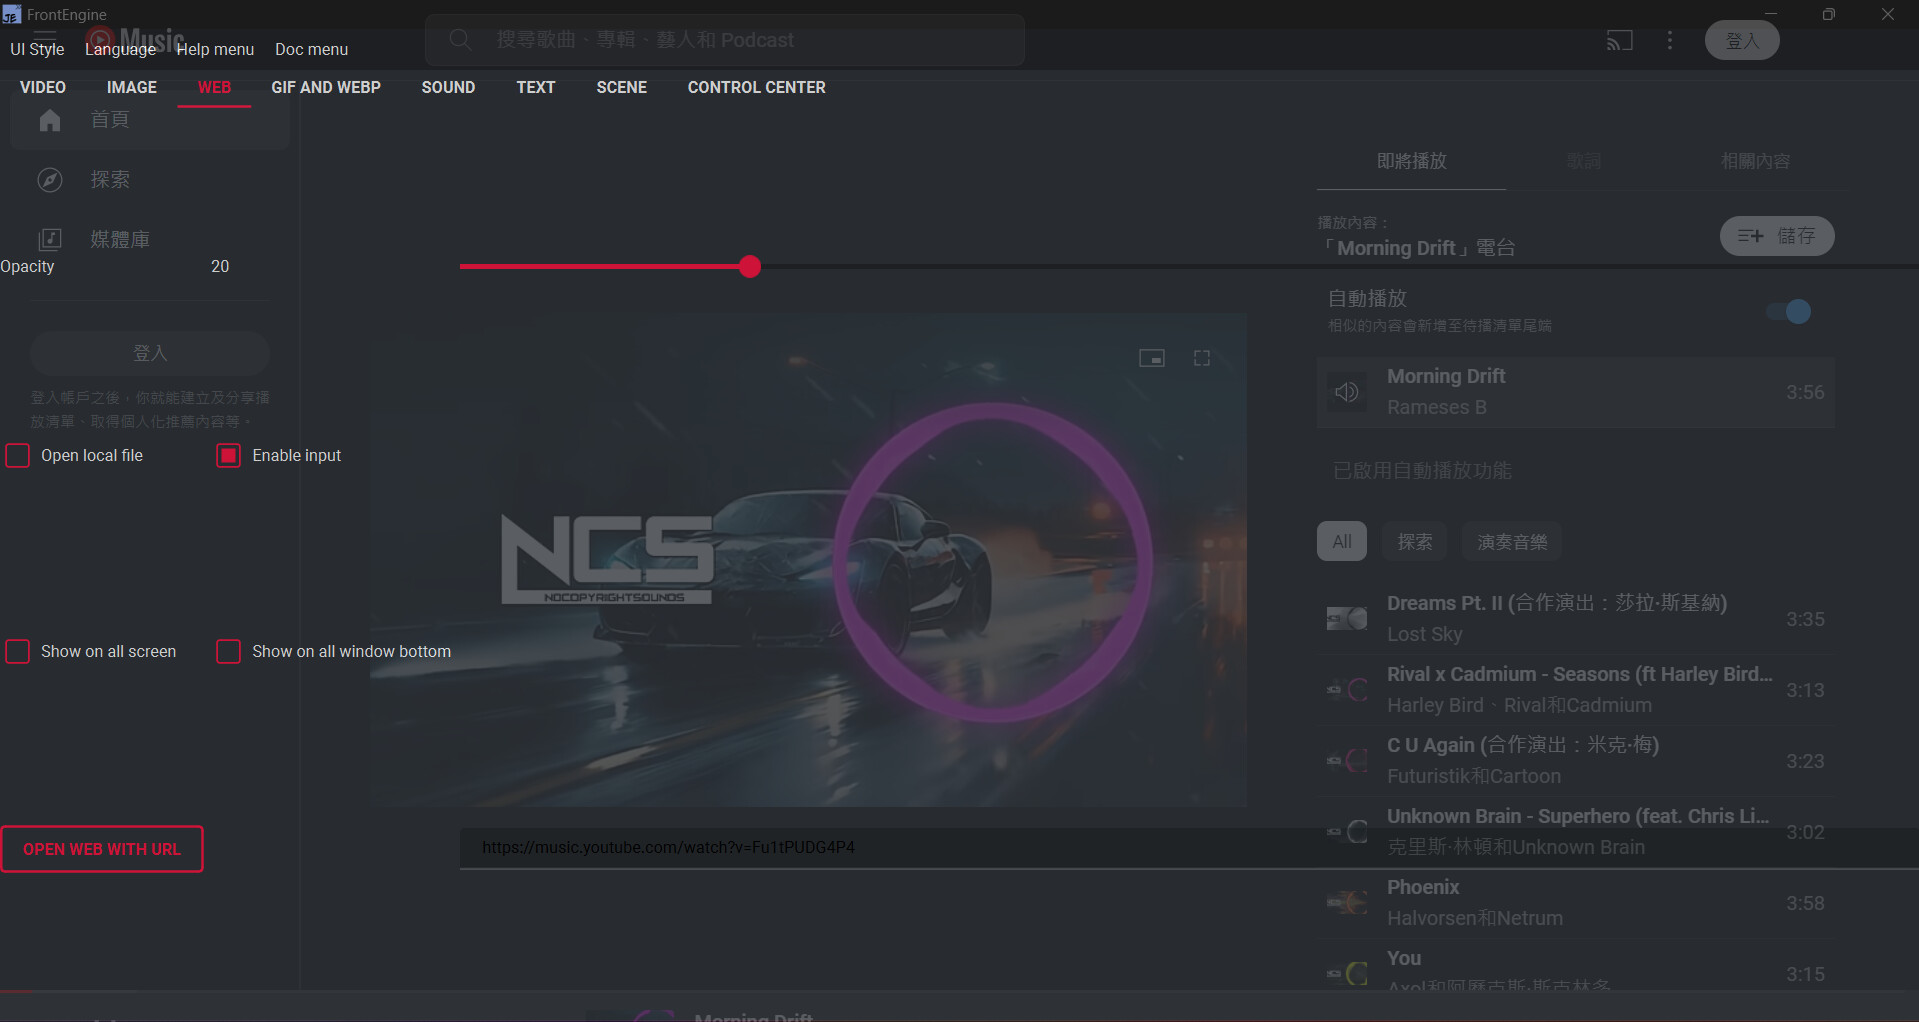Screen dimensions: 1919x1022
Task: Switch to the SOUND tab
Action: click(448, 87)
